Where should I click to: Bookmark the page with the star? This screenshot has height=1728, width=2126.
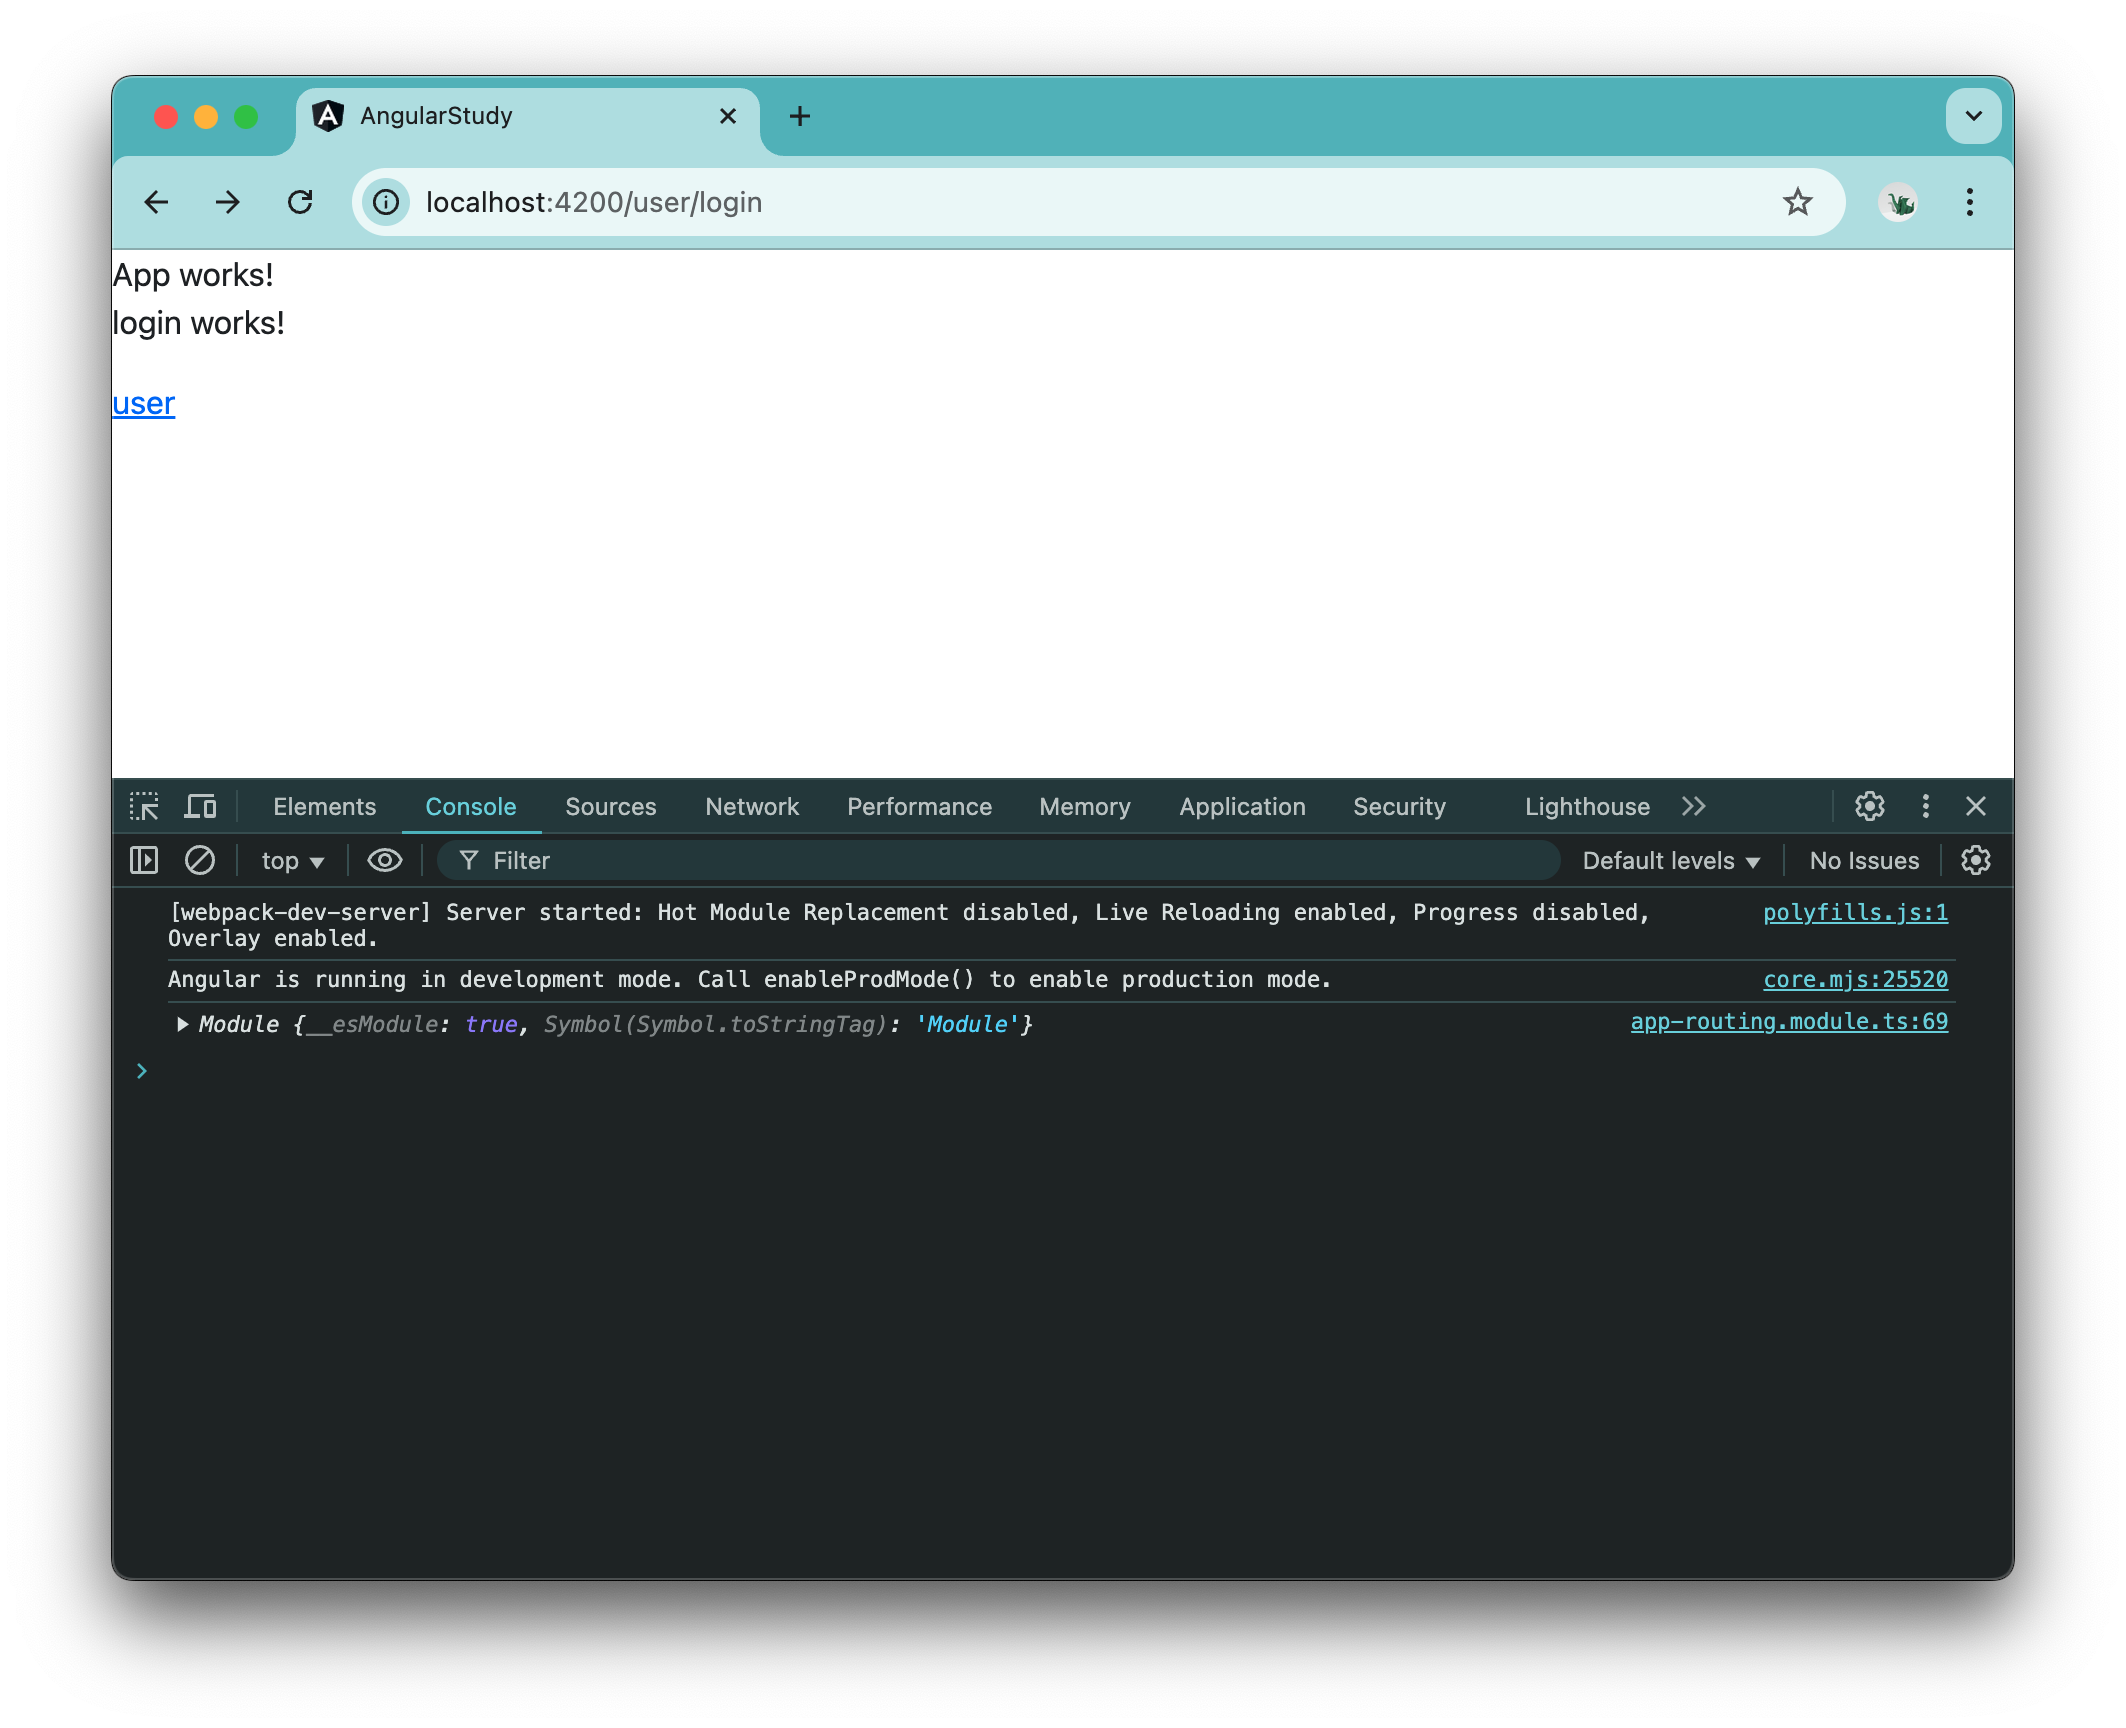point(1798,202)
